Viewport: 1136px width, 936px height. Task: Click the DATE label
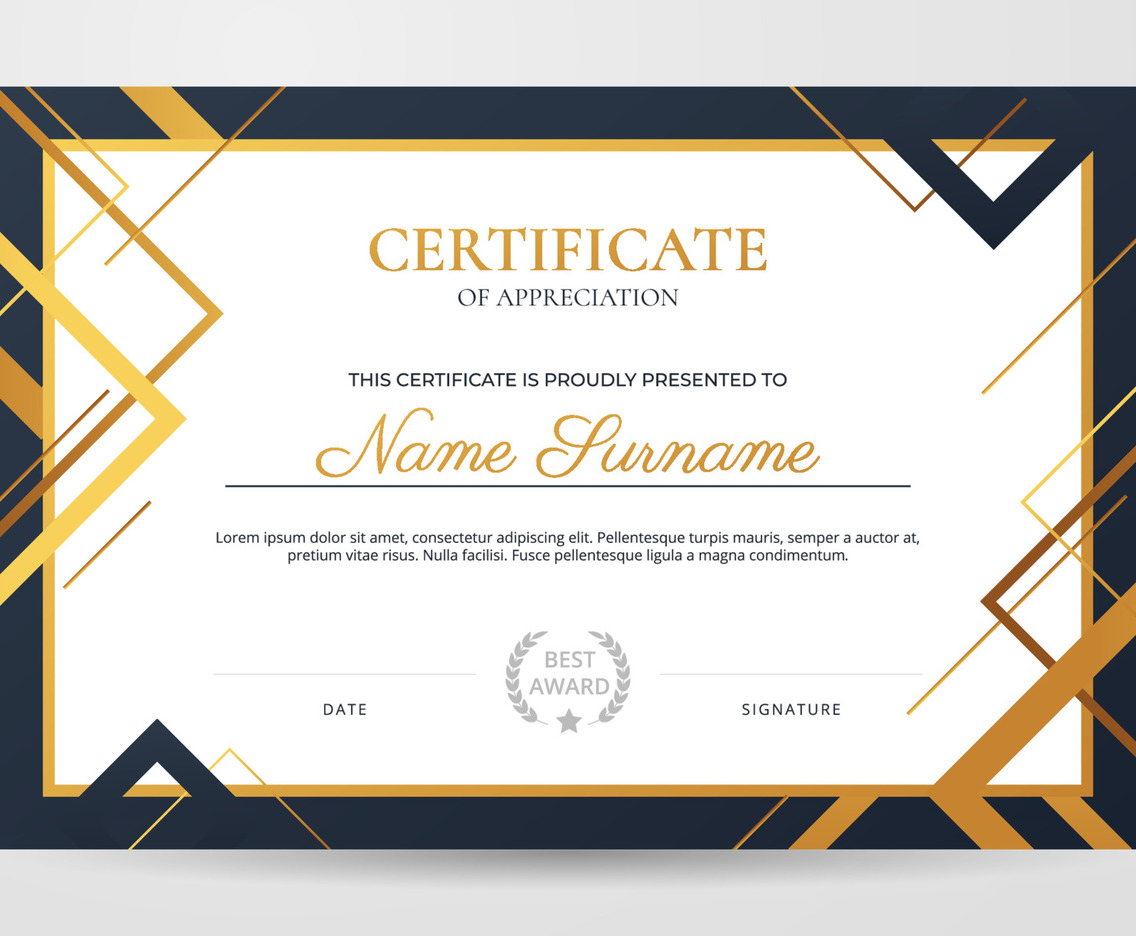(x=345, y=710)
